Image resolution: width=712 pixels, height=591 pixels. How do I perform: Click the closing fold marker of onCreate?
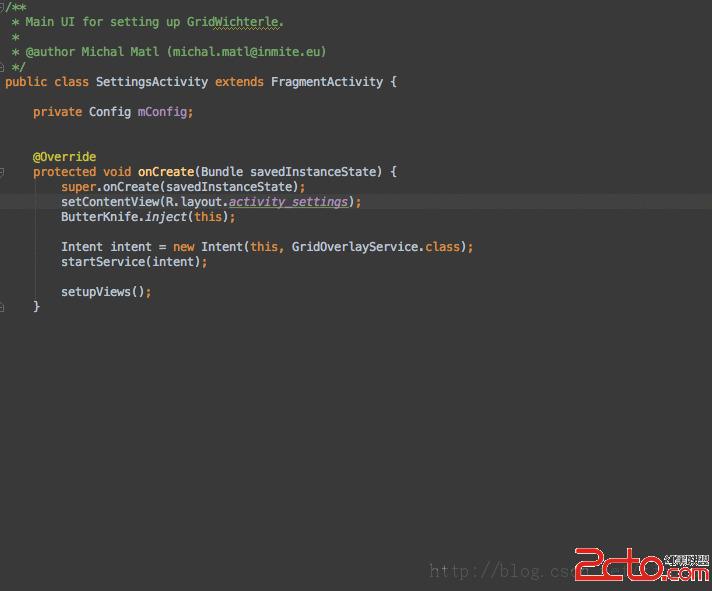tap(2, 307)
